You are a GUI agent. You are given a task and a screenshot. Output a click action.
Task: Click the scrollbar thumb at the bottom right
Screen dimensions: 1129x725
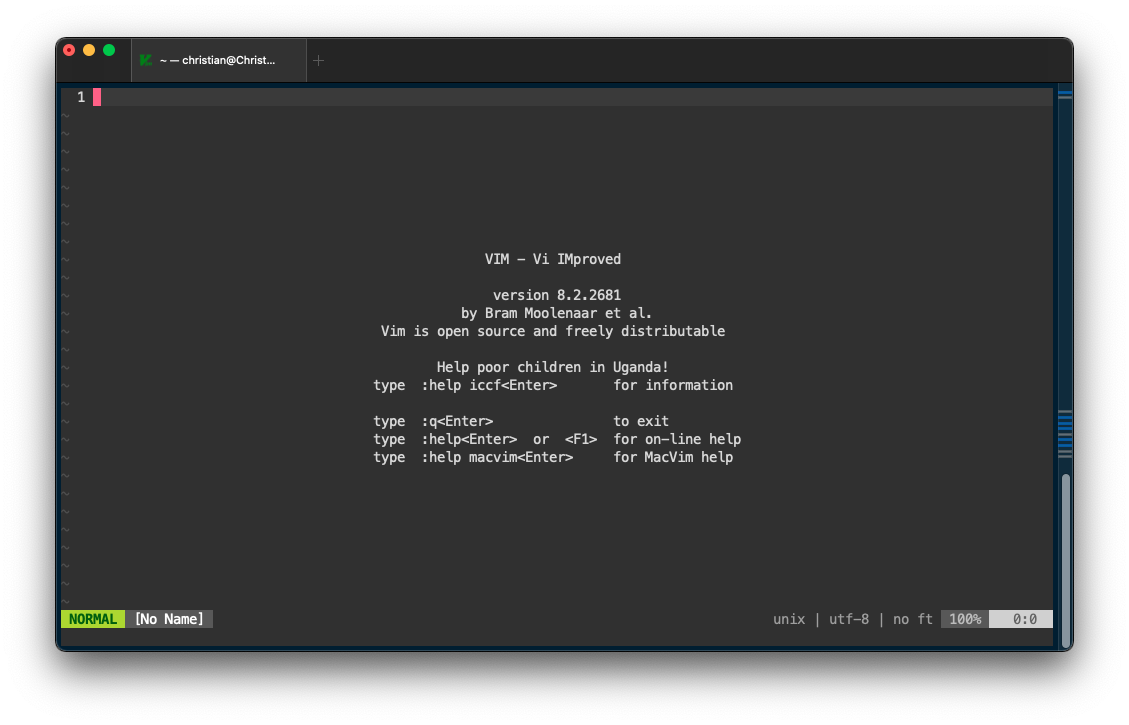pos(1065,558)
